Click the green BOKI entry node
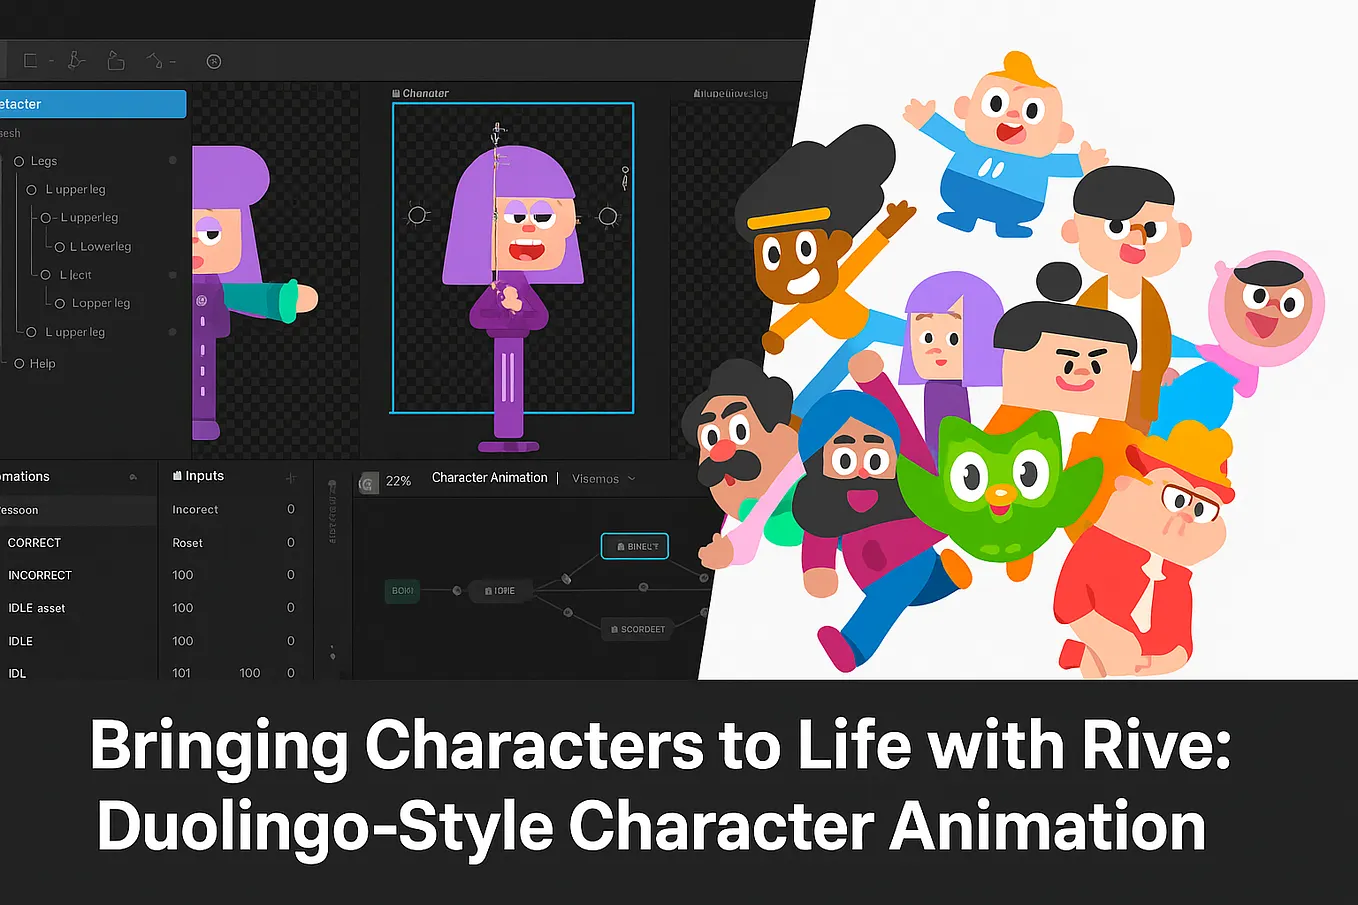The image size is (1358, 905). (402, 590)
